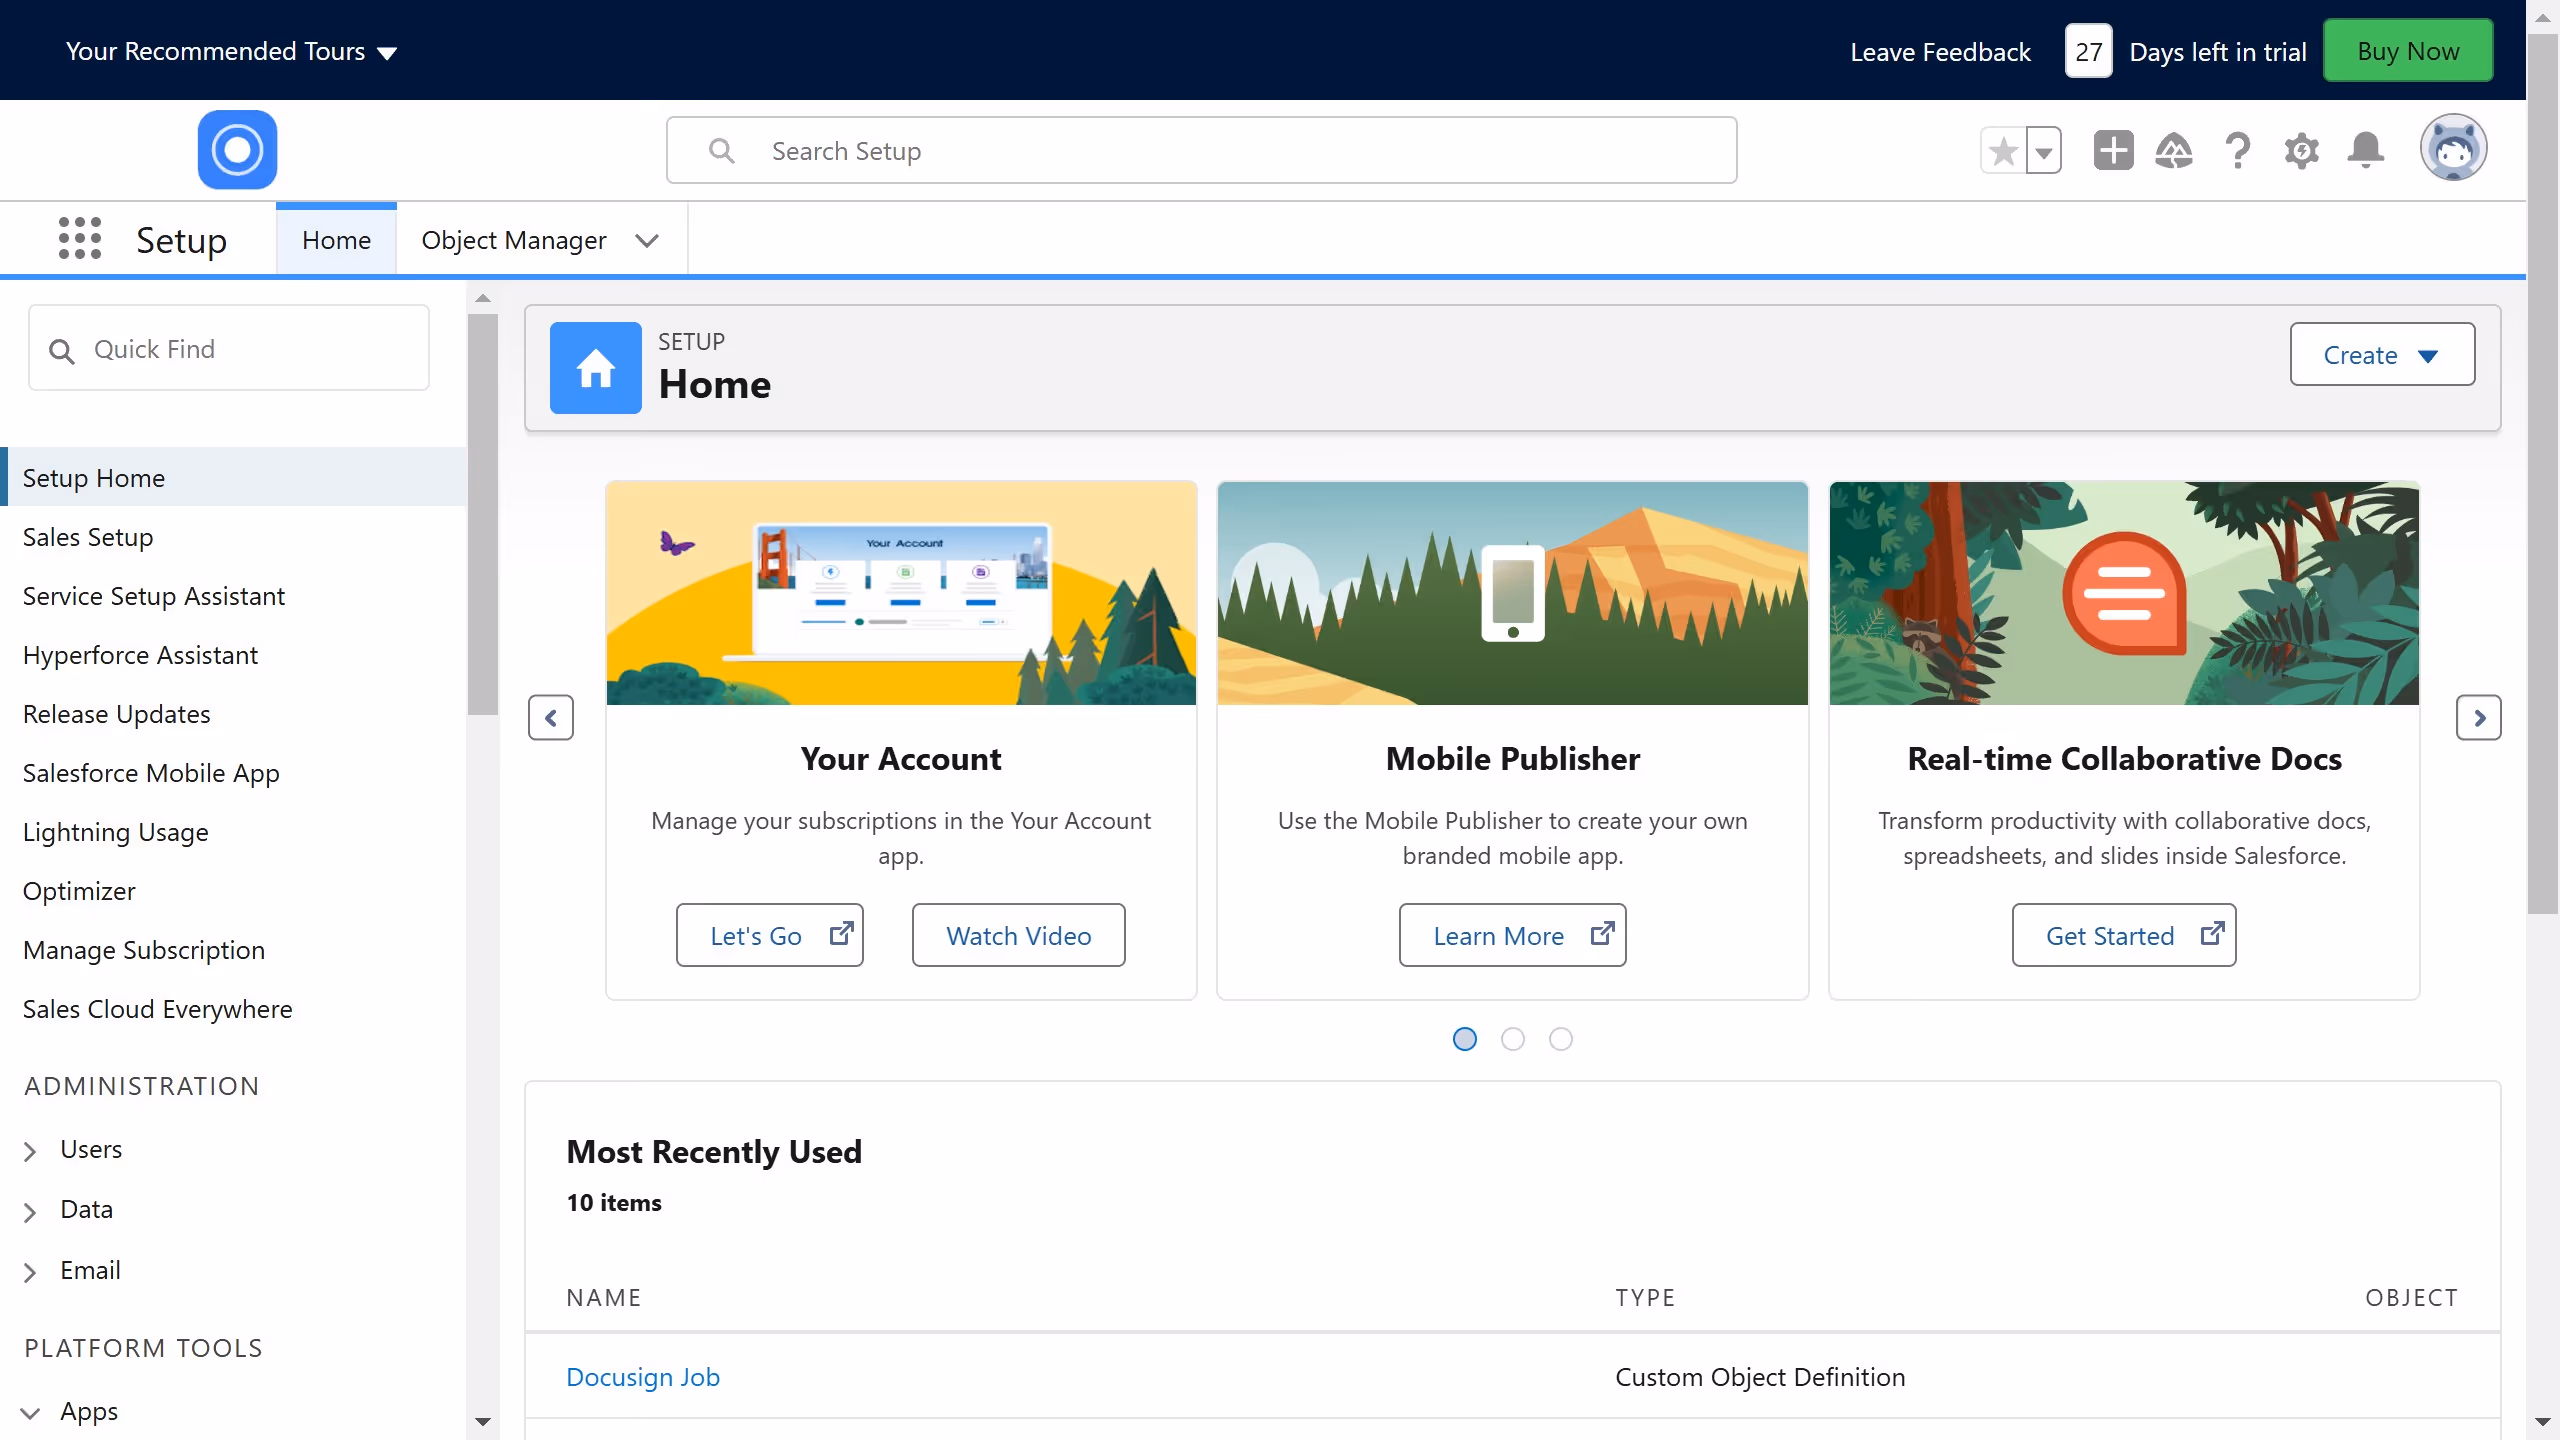This screenshot has height=1440, width=2560.
Task: Select the third carousel page dot
Action: (1561, 1039)
